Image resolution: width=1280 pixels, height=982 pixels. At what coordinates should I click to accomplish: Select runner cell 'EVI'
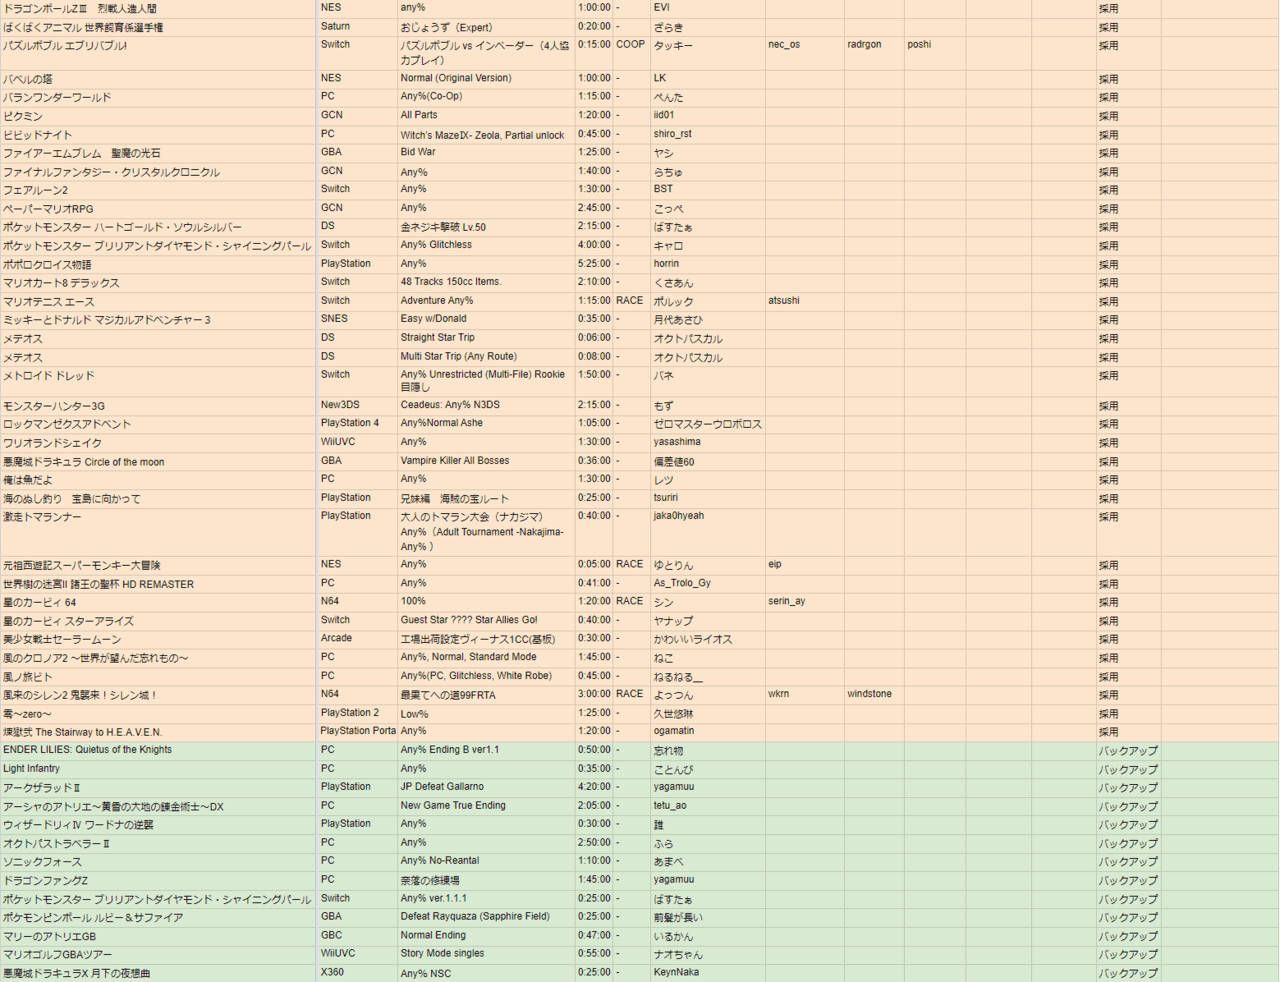click(x=707, y=8)
